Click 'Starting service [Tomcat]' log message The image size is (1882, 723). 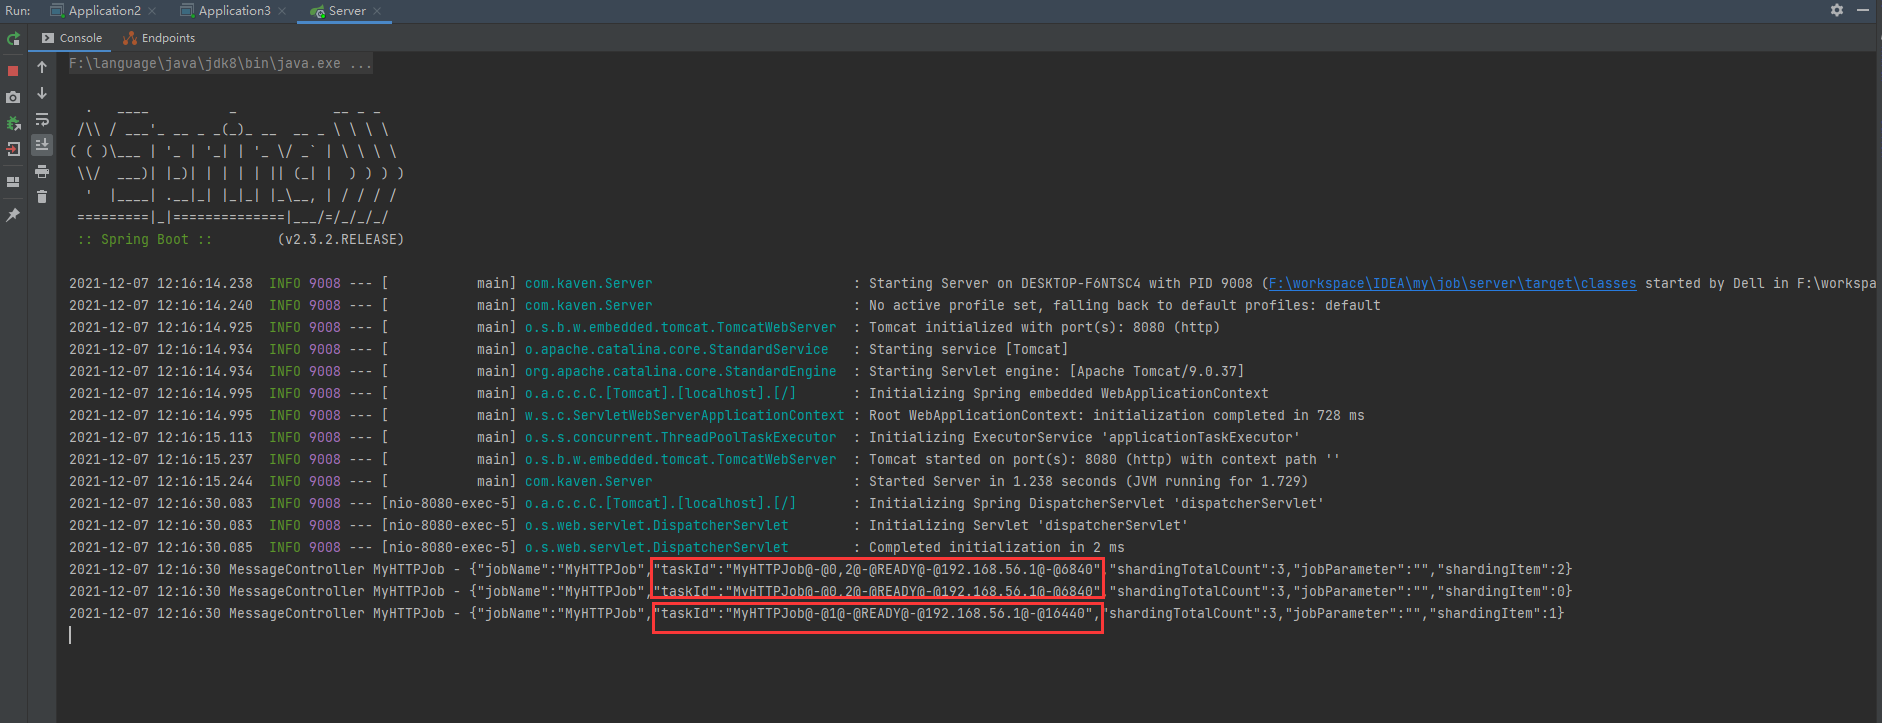pyautogui.click(x=968, y=350)
